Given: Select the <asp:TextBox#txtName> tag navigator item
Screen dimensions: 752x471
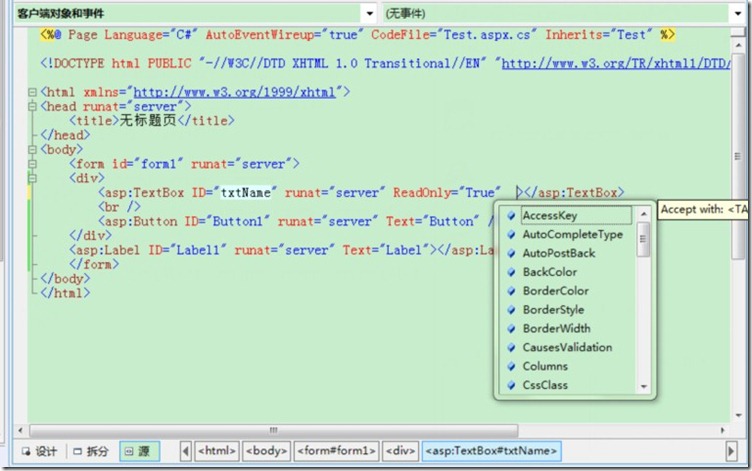Looking at the screenshot, I should 492,451.
